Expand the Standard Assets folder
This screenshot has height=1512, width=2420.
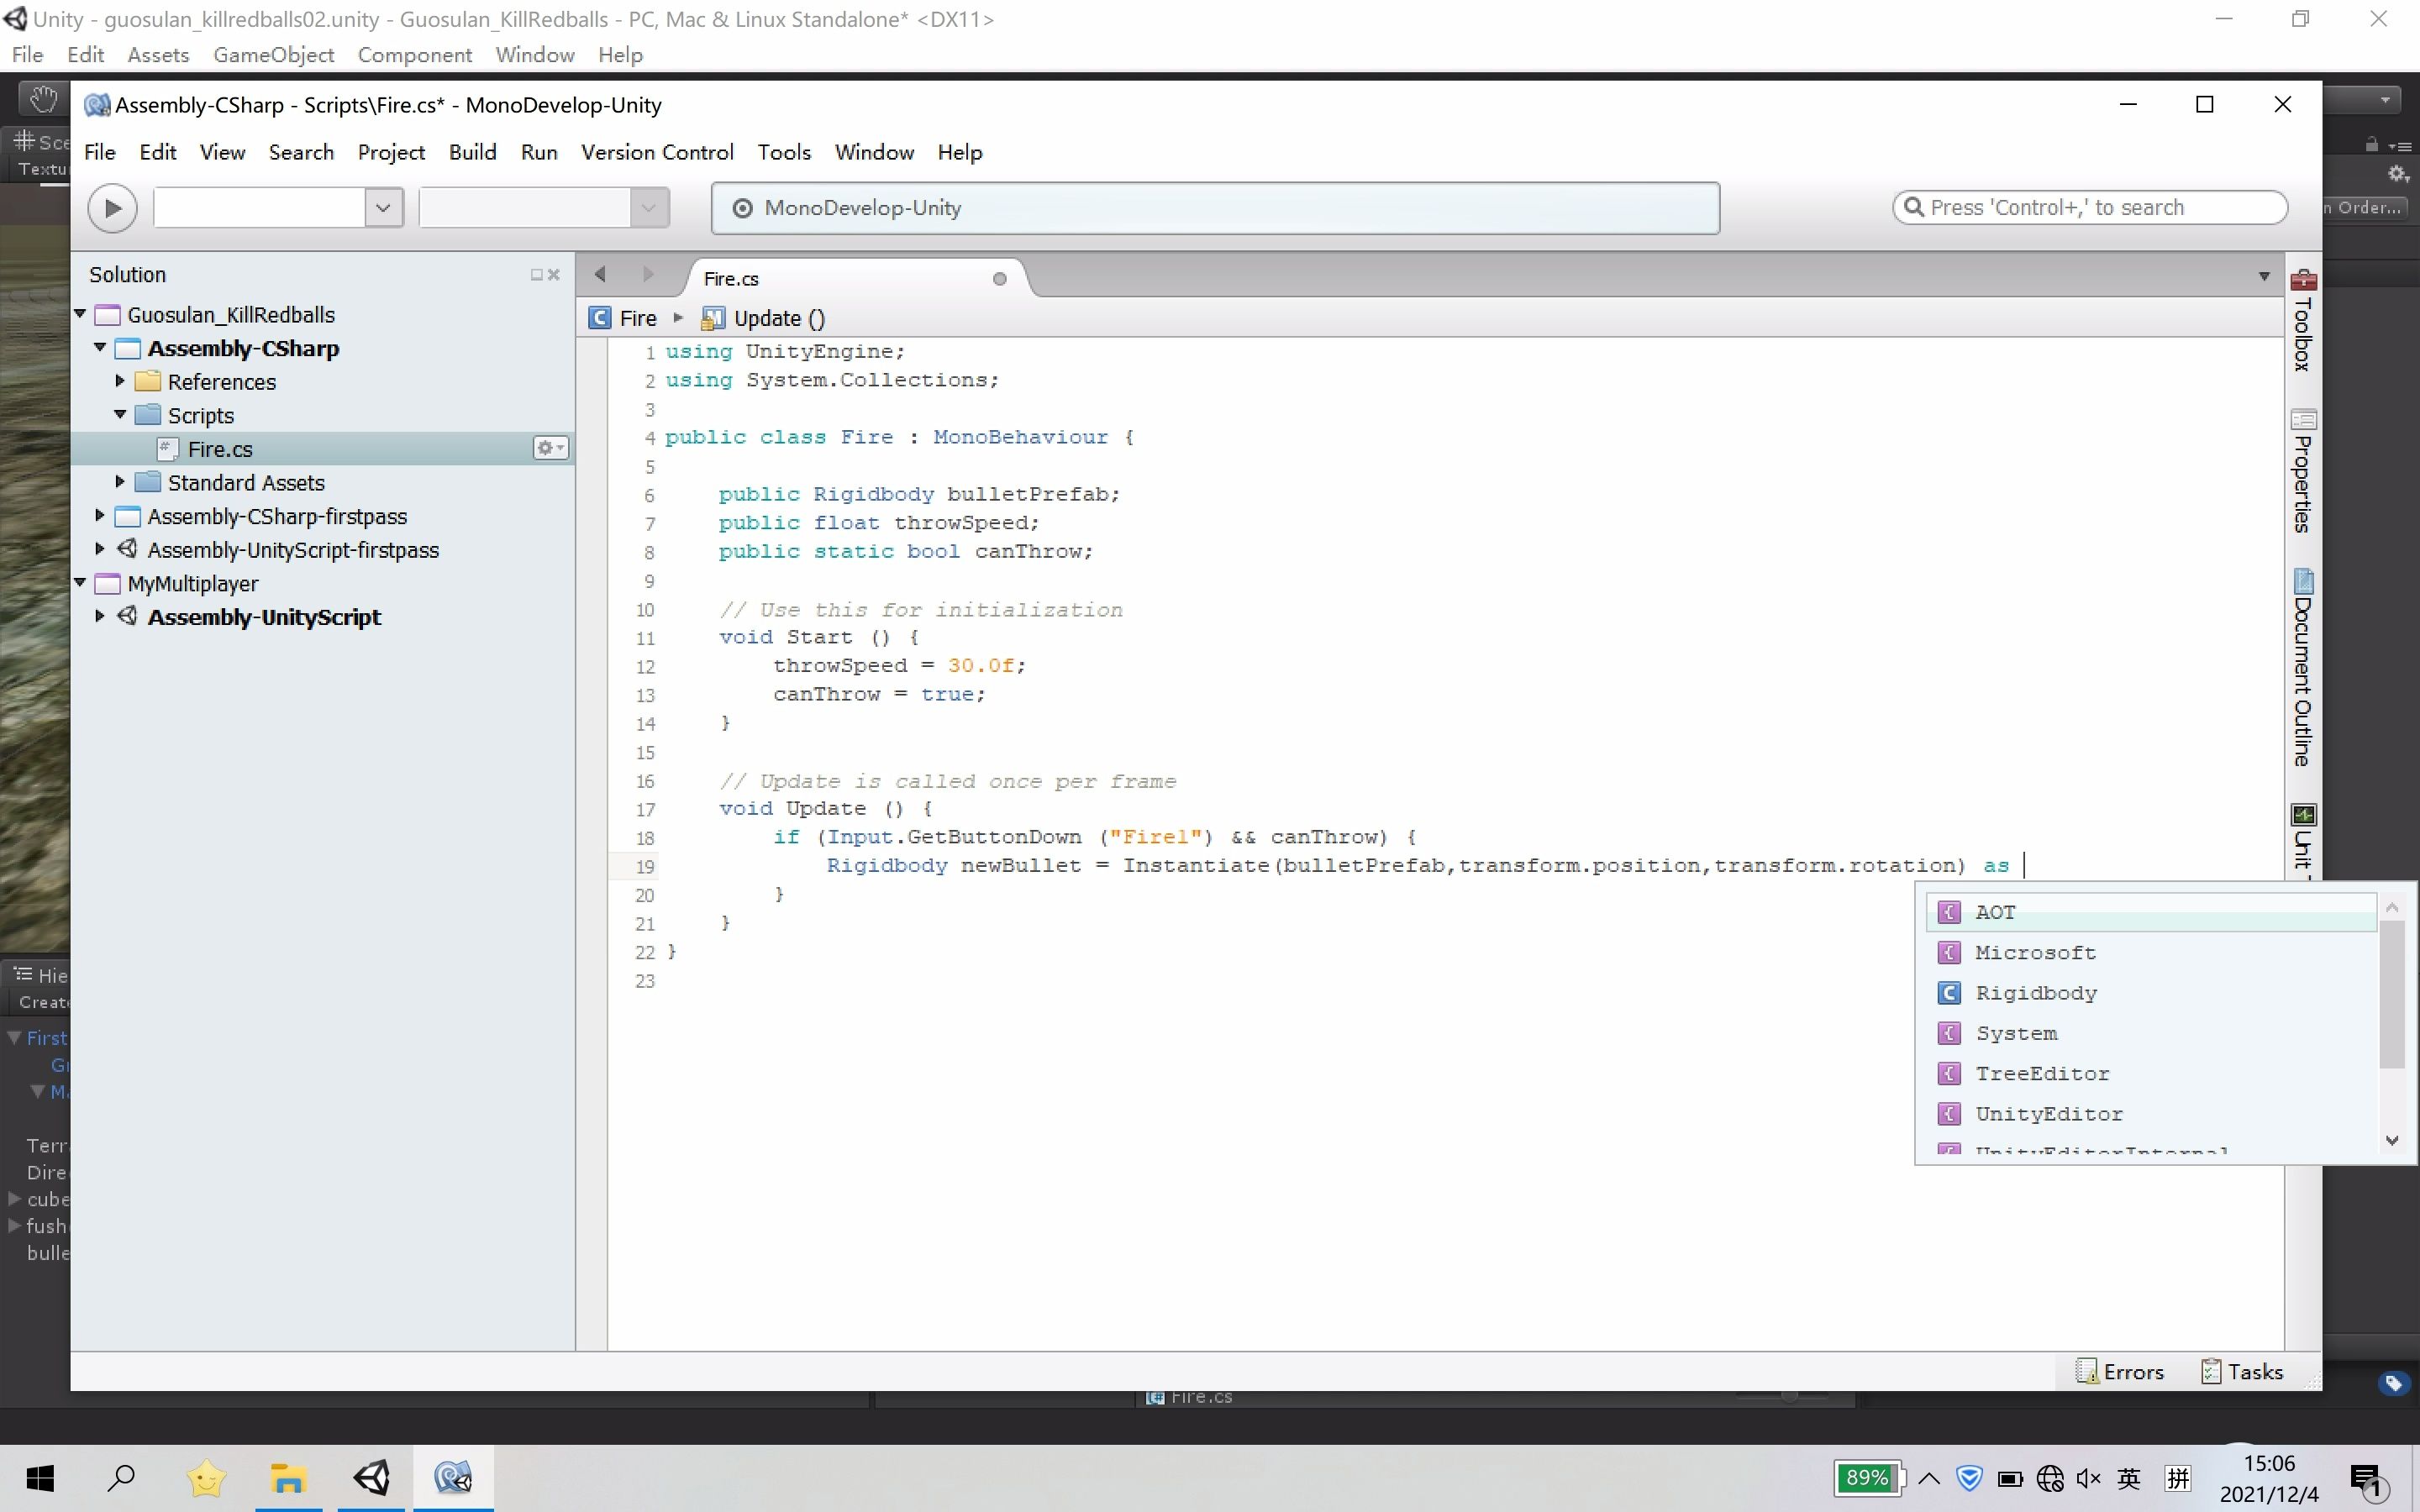click(x=120, y=482)
